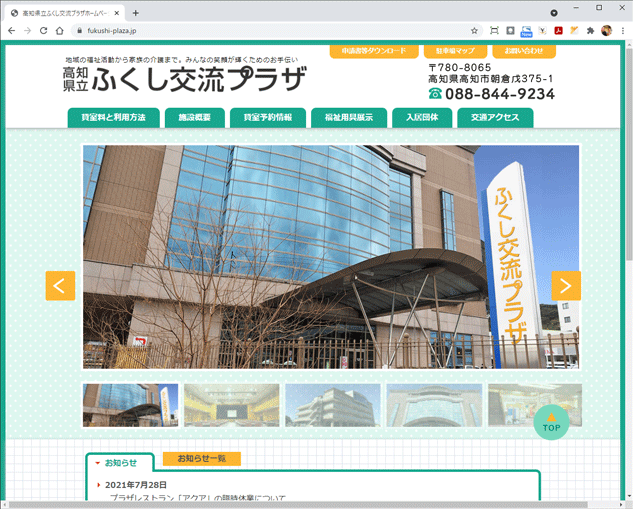Open 入居団体 menu tab
The height and width of the screenshot is (509, 633).
pos(422,117)
